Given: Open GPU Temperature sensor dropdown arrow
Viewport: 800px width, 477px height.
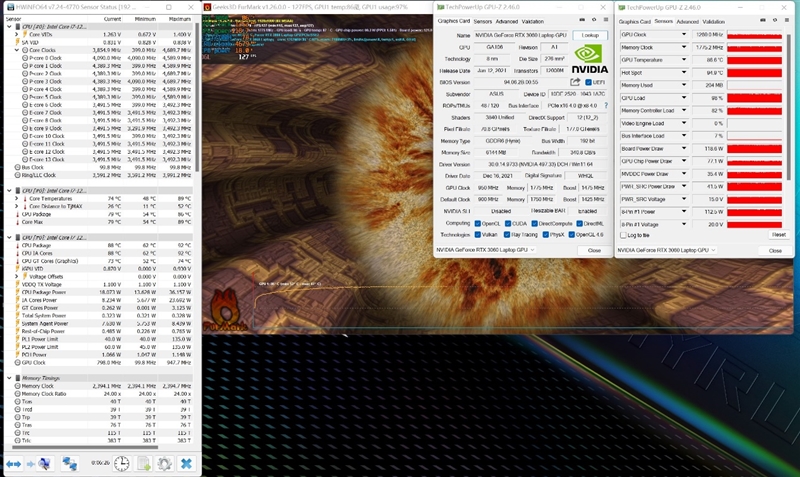Looking at the screenshot, I should point(684,60).
